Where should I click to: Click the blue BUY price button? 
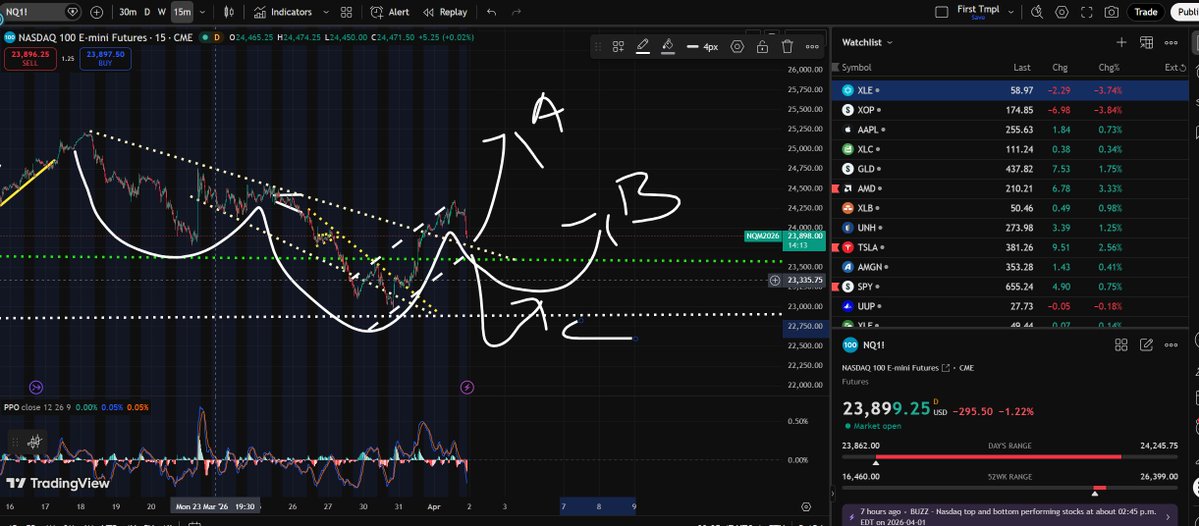click(x=106, y=59)
